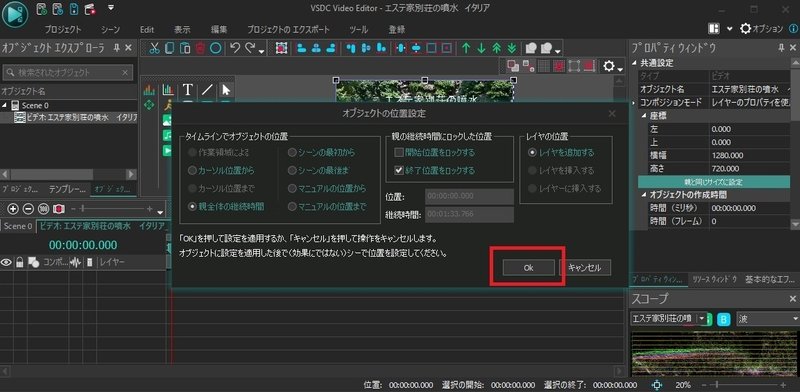Open the ツール menu
Image resolution: width=800 pixels, height=392 pixels.
359,30
